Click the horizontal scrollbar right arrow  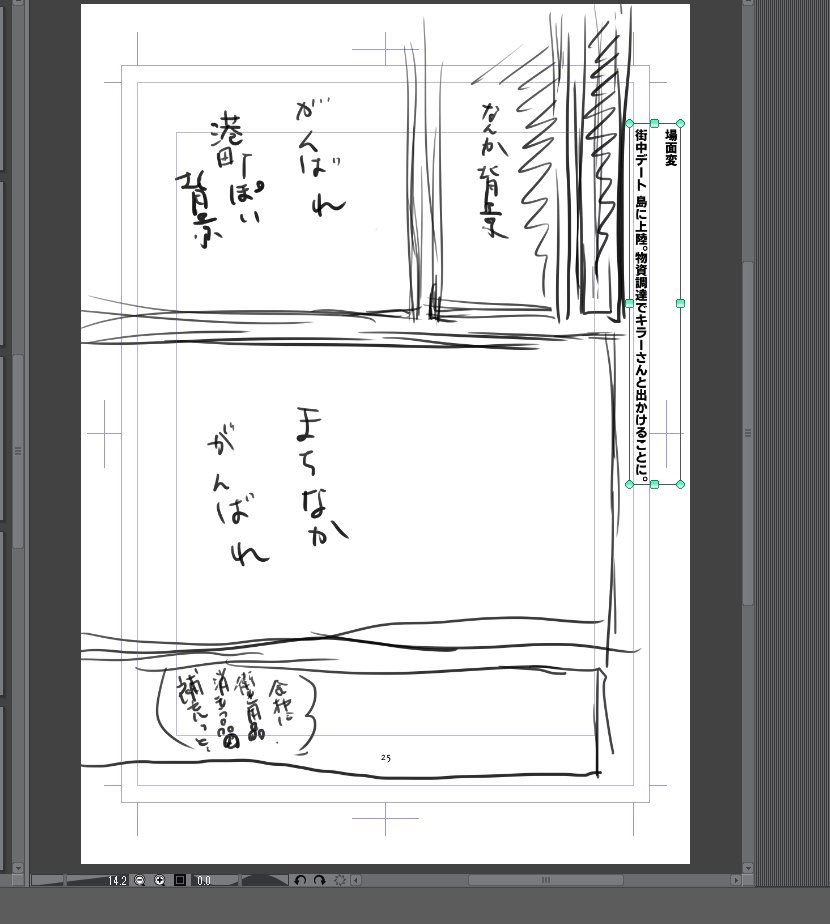735,880
